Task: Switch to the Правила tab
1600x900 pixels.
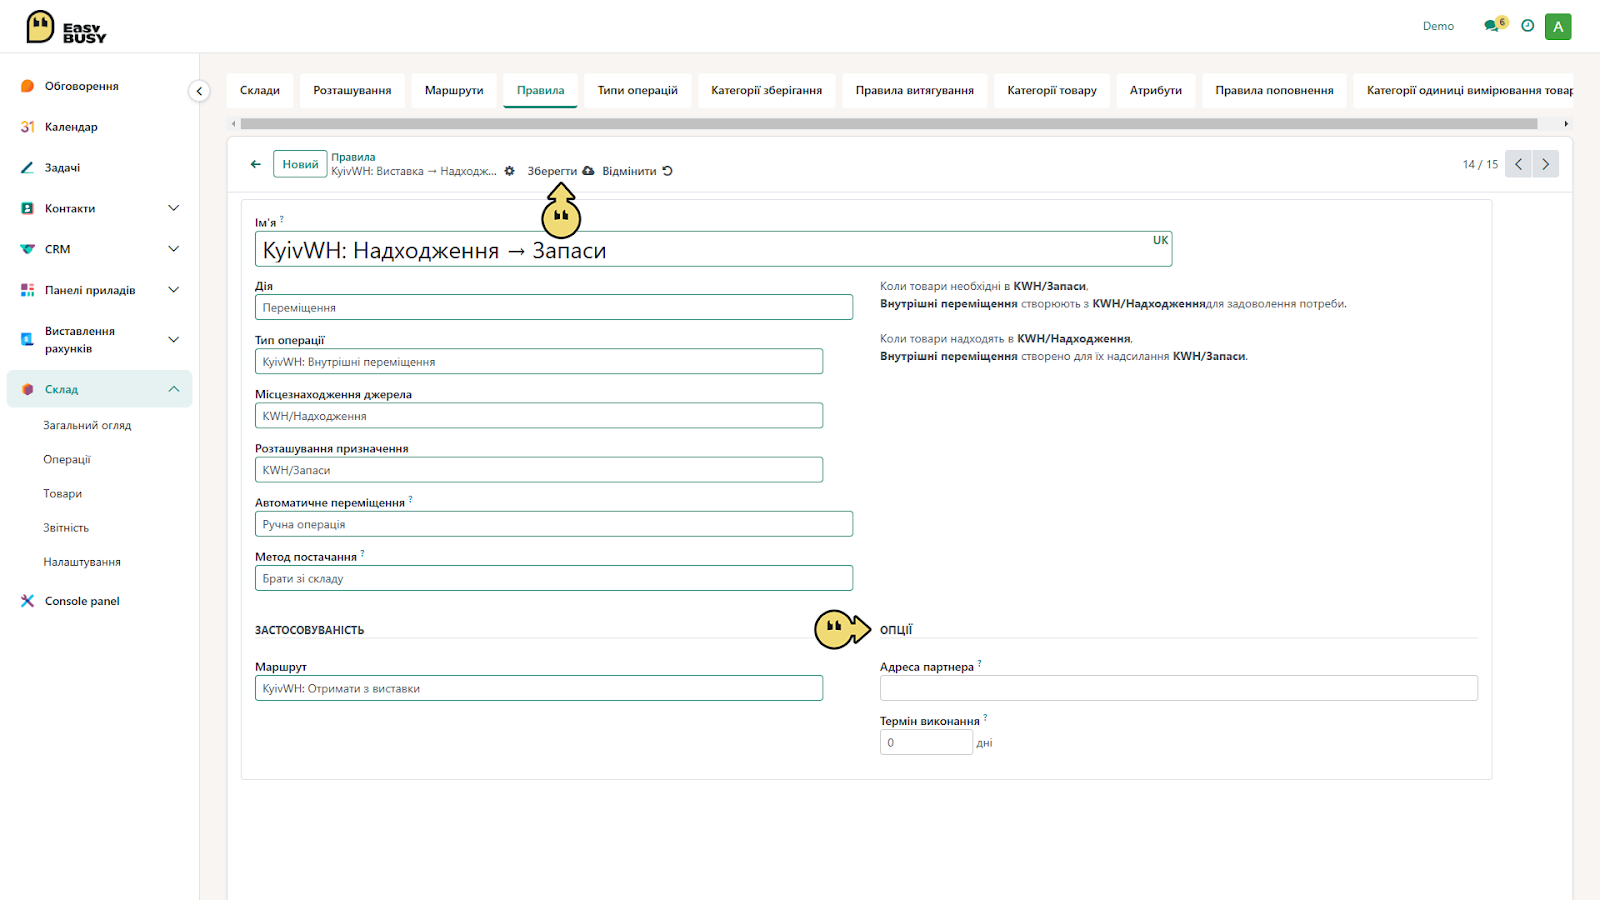Action: tap(540, 90)
